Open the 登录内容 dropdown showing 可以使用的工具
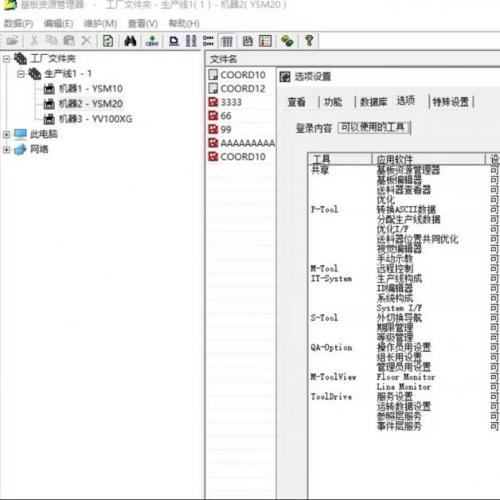The width and height of the screenshot is (500, 500). [374, 128]
